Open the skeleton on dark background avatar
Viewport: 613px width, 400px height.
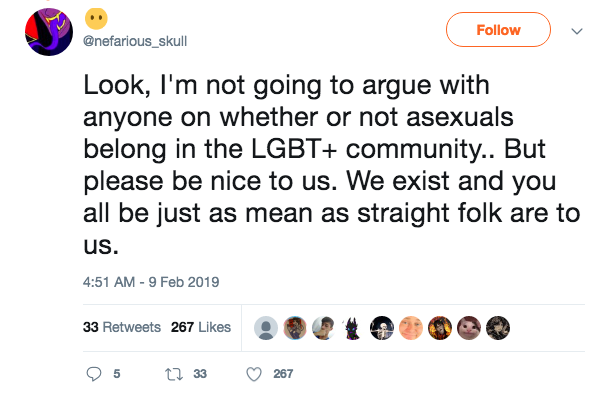[x=382, y=328]
